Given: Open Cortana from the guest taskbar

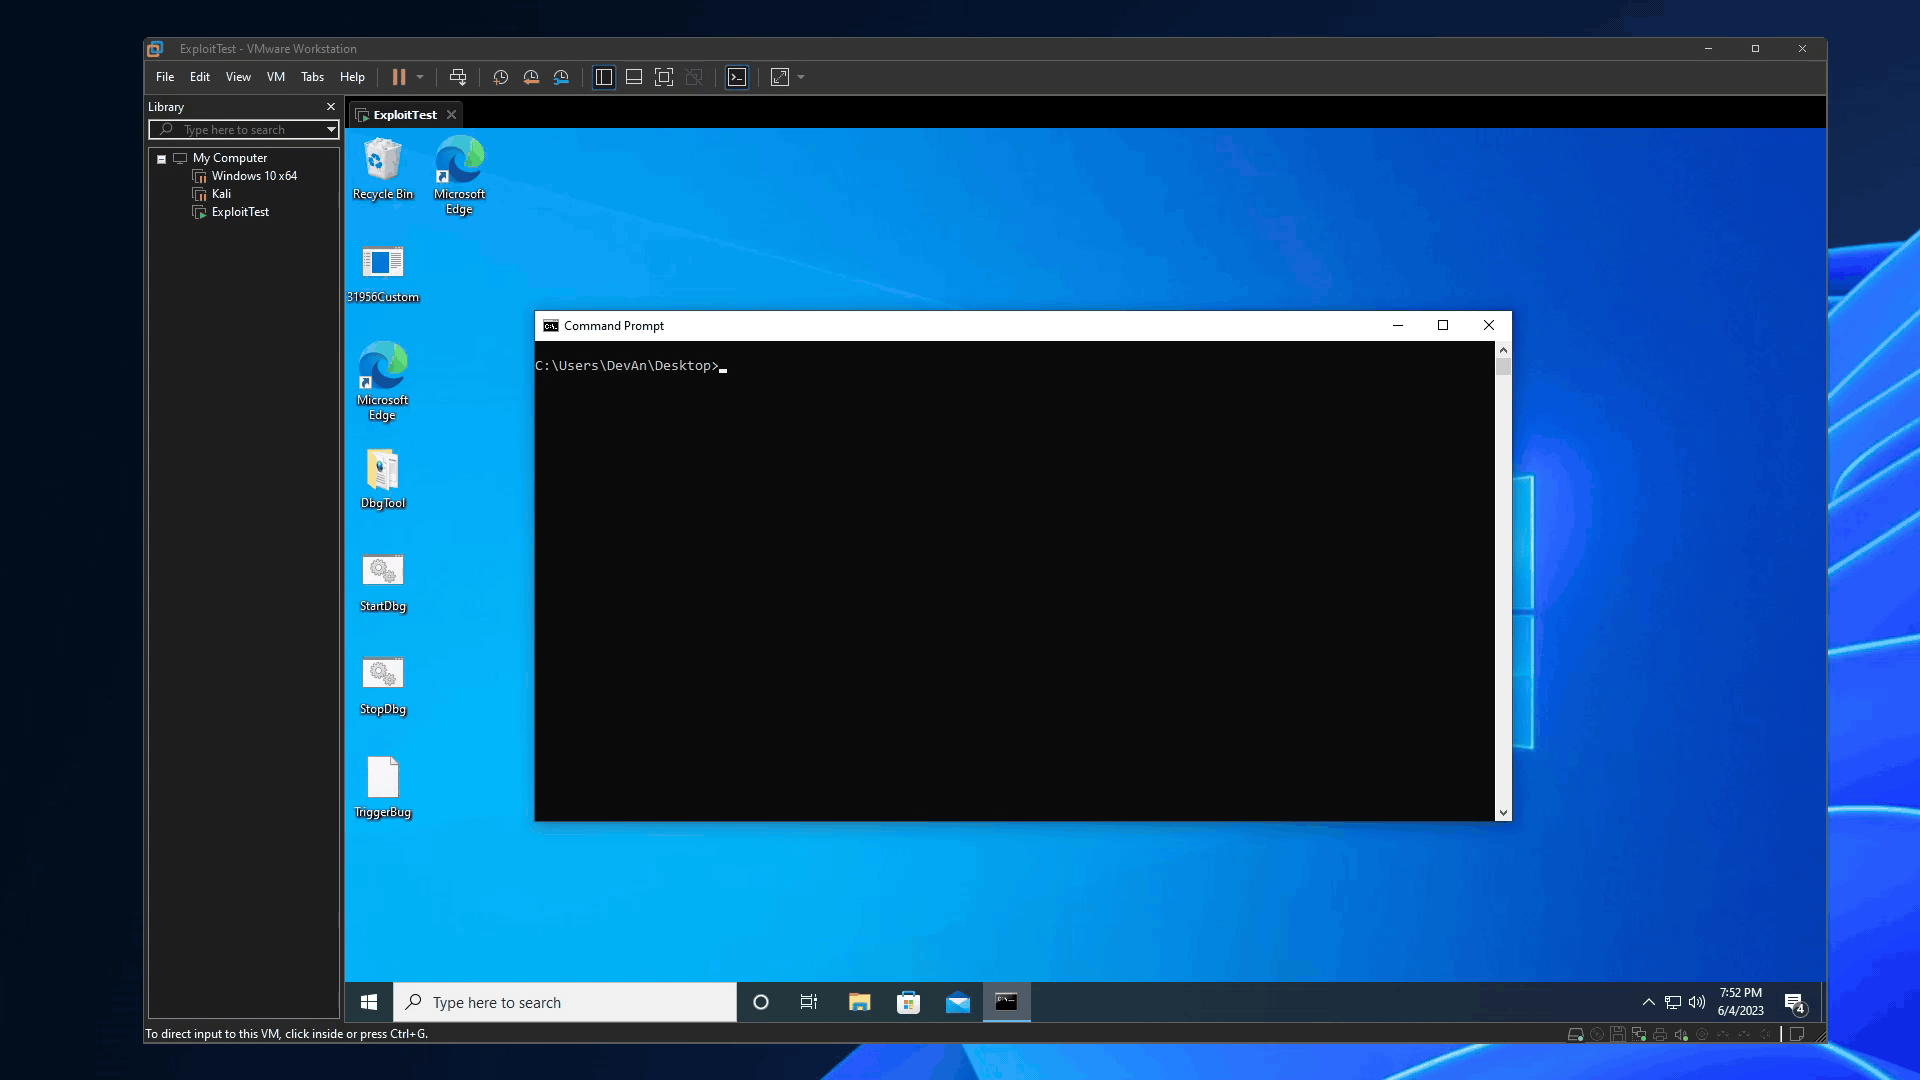Looking at the screenshot, I should tap(761, 1002).
